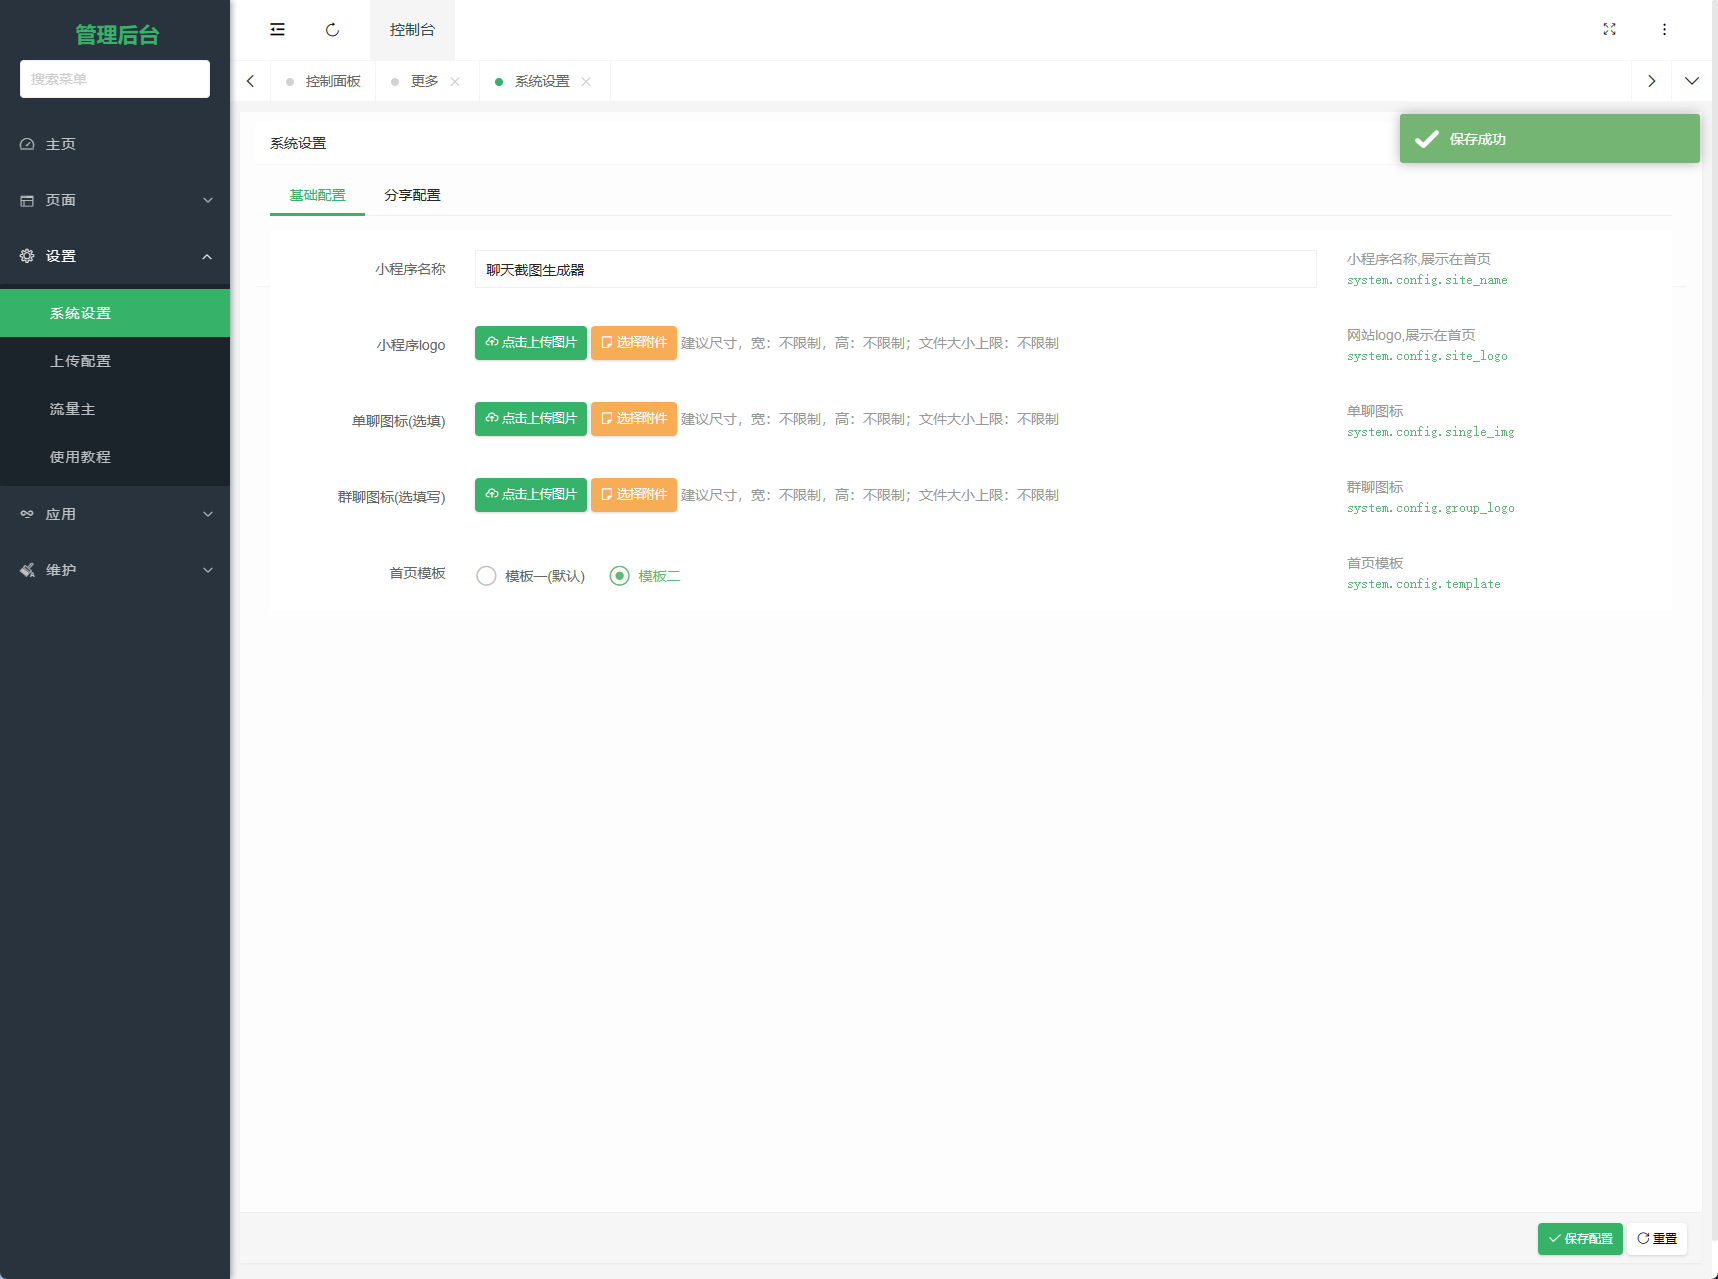Click the 保存配置 button
The image size is (1718, 1279).
(x=1580, y=1238)
